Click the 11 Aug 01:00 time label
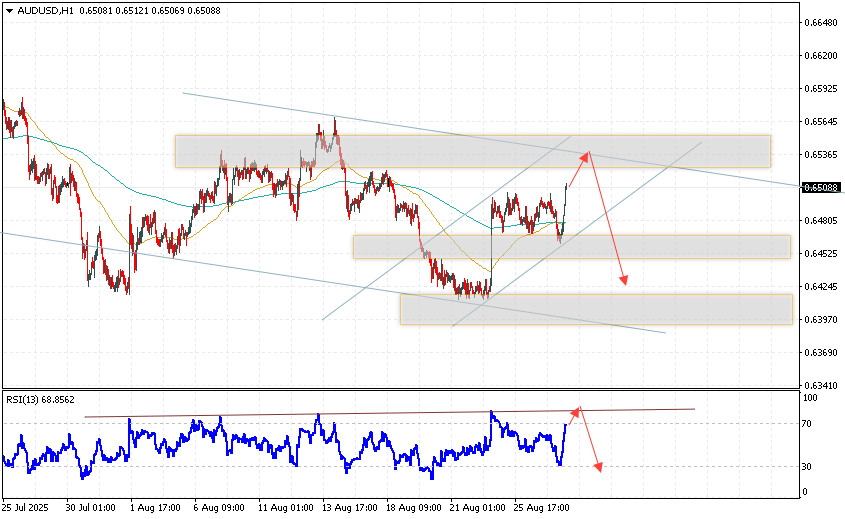Viewport: 845px width, 519px height. click(x=285, y=508)
